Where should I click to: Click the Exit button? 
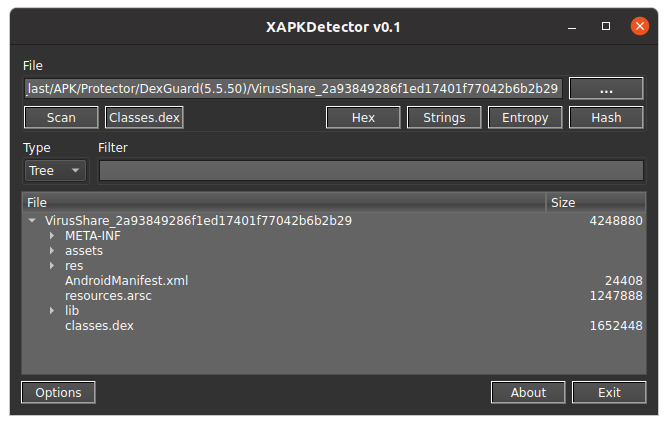pos(609,392)
